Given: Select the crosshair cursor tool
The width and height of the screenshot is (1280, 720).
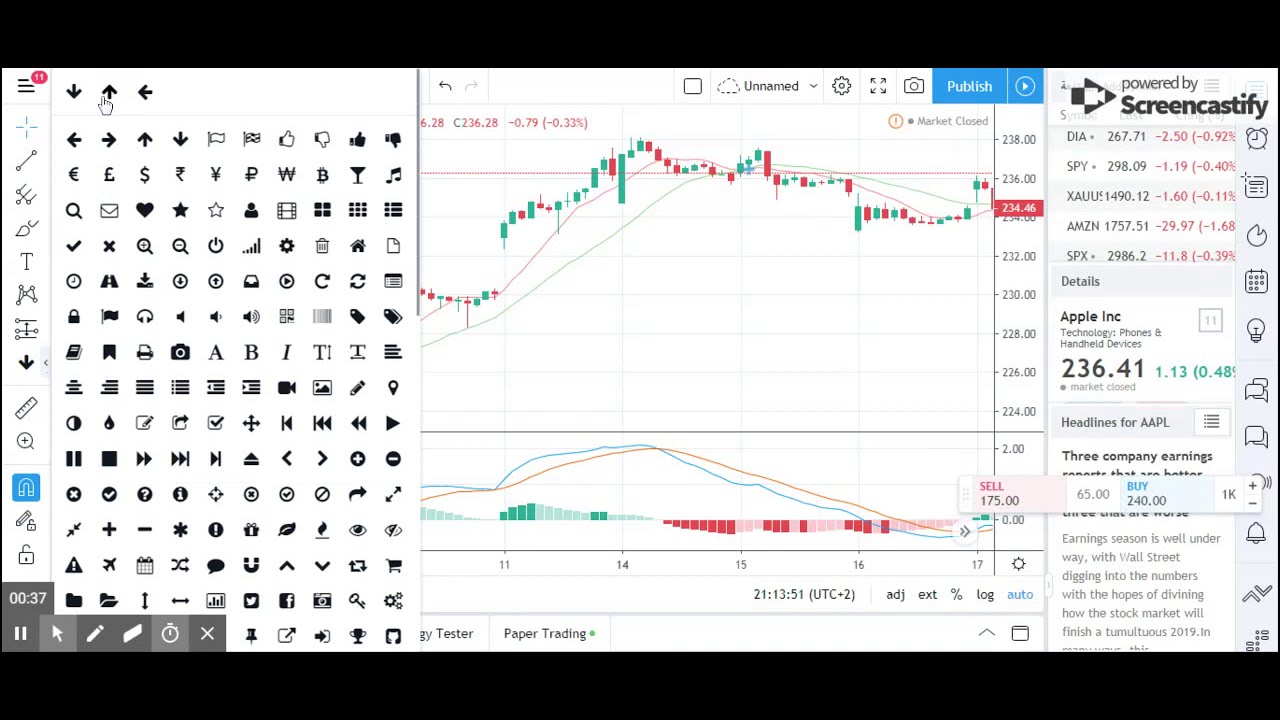Looking at the screenshot, I should 26,126.
